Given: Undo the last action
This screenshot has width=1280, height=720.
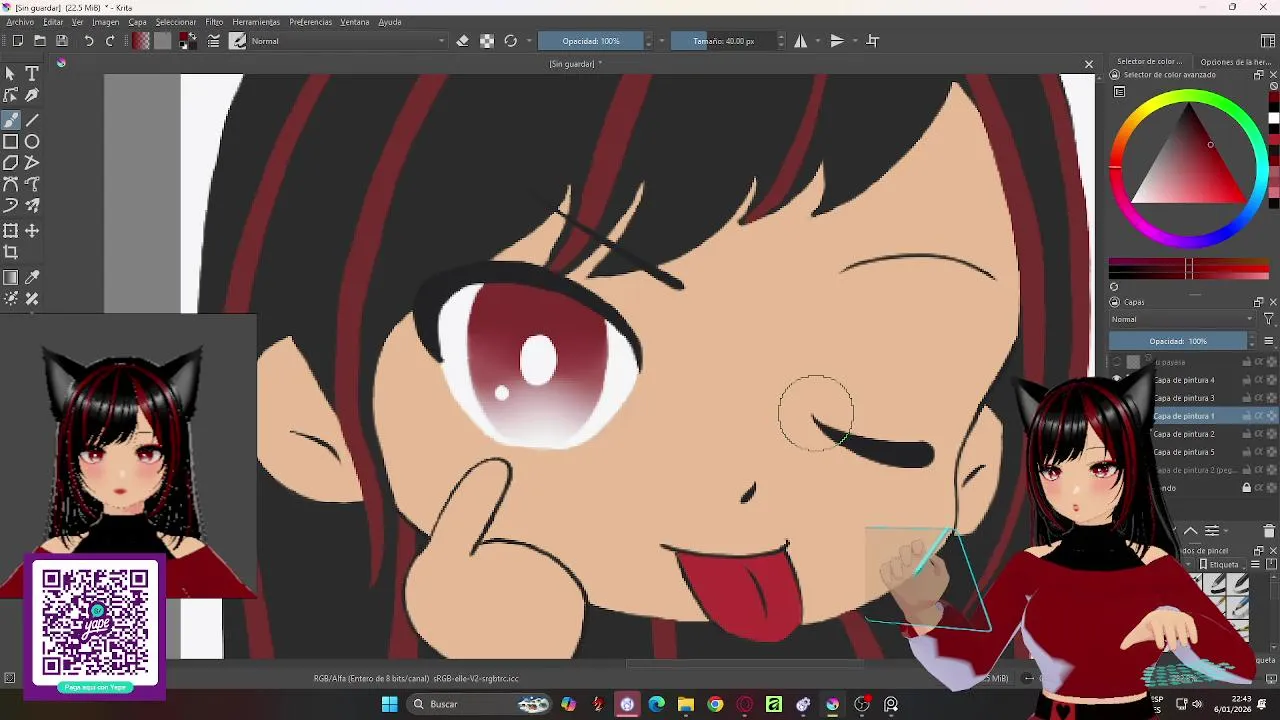Looking at the screenshot, I should coord(88,41).
